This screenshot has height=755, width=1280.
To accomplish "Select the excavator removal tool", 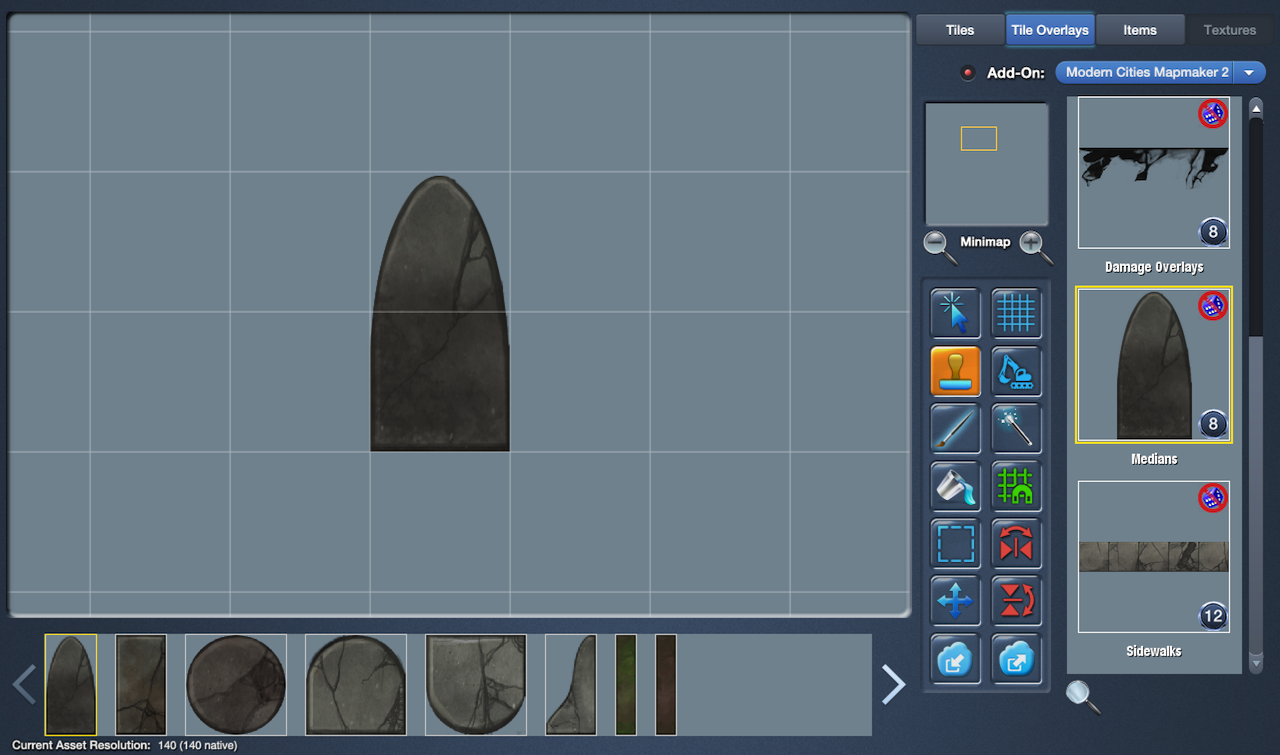I will click(x=1016, y=371).
